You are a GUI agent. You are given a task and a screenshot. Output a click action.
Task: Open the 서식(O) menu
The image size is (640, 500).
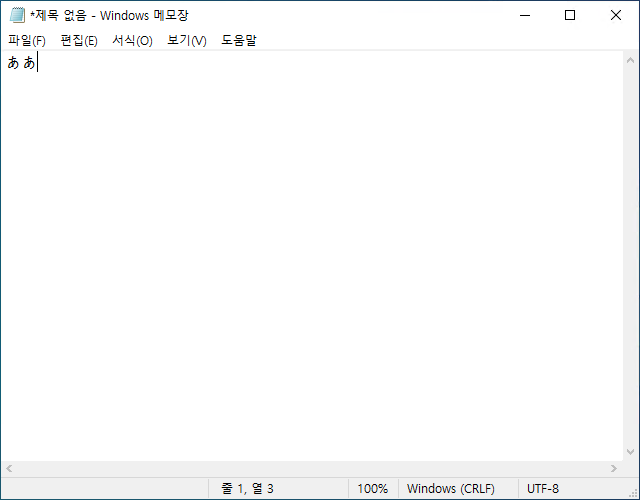point(132,40)
